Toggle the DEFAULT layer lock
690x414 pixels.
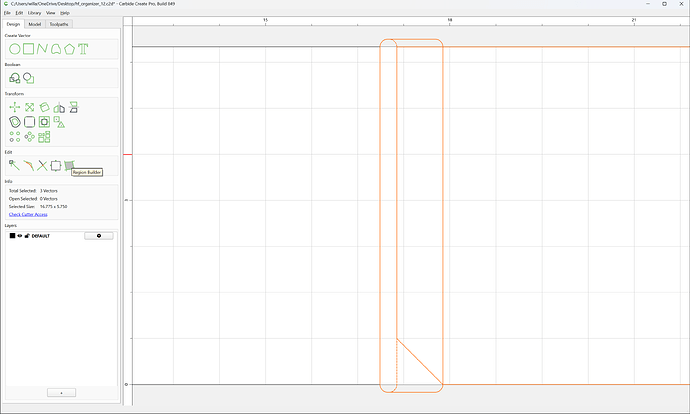[27, 236]
